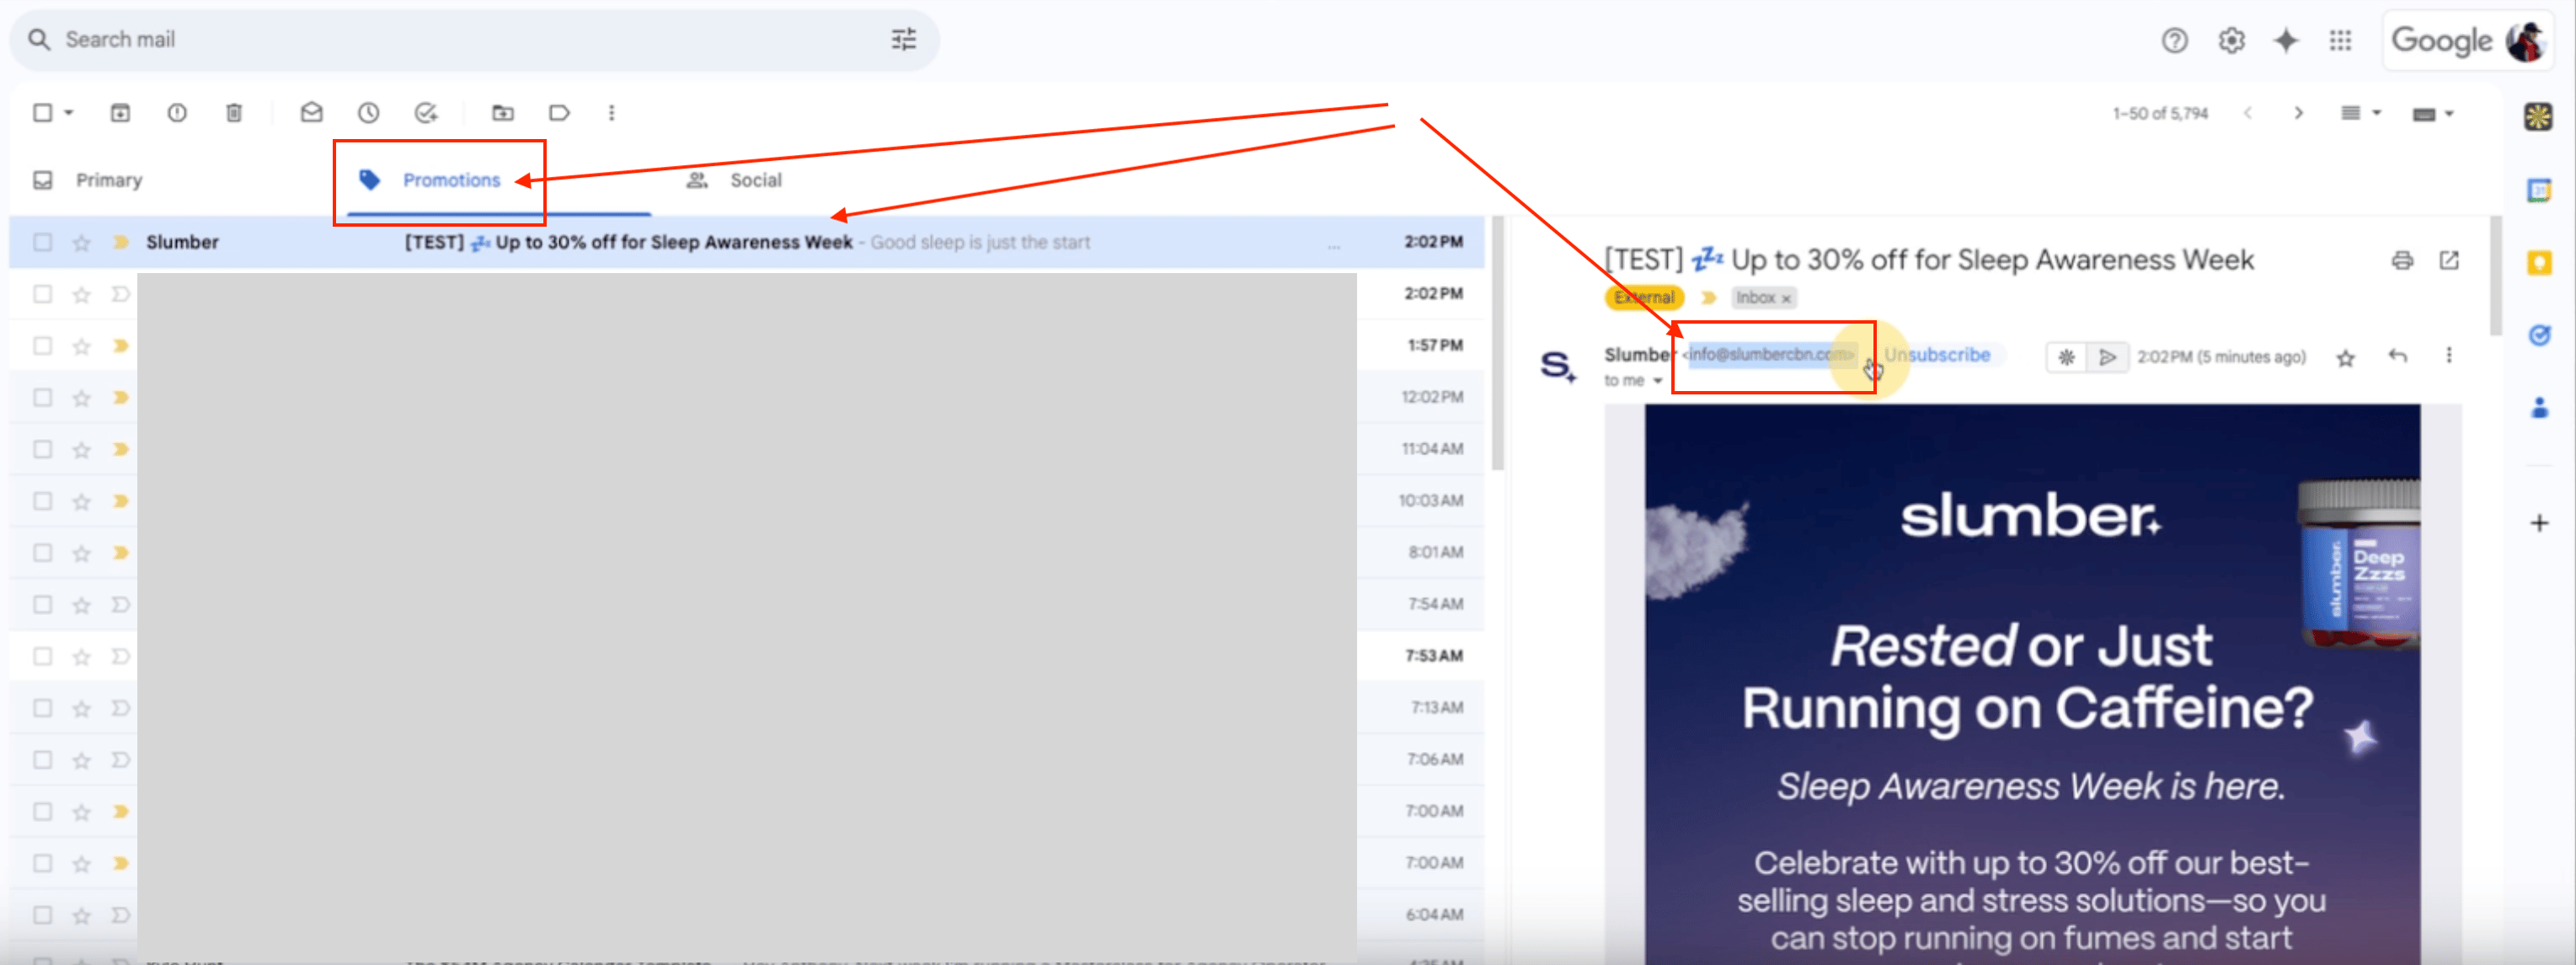The height and width of the screenshot is (965, 2576).
Task: Open the Google apps grid
Action: (x=2340, y=41)
